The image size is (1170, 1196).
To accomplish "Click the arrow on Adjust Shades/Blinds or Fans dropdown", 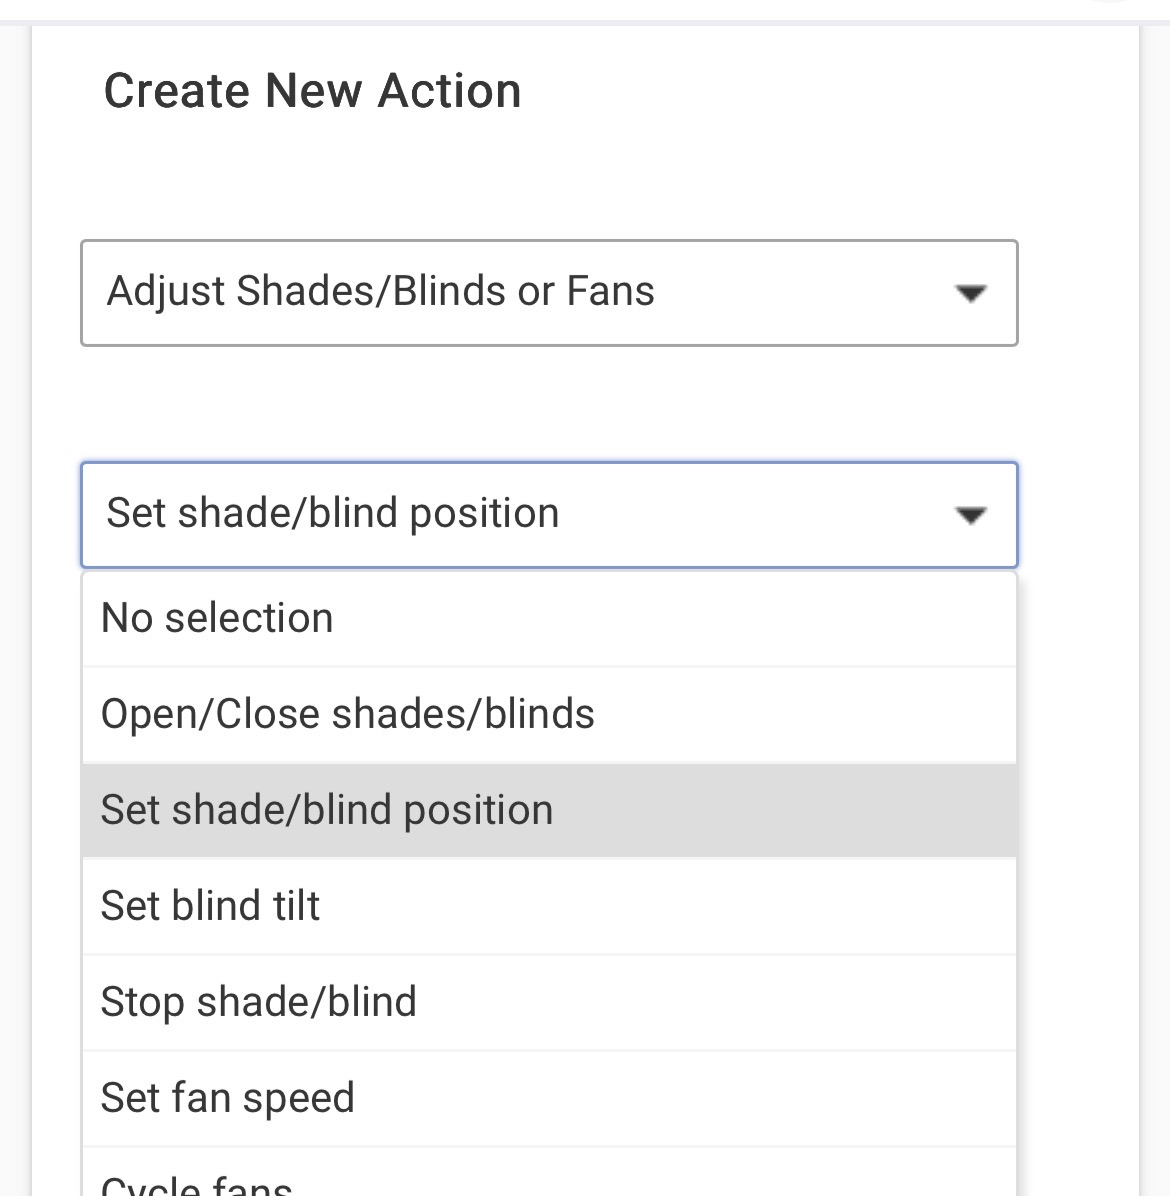I will (970, 293).
